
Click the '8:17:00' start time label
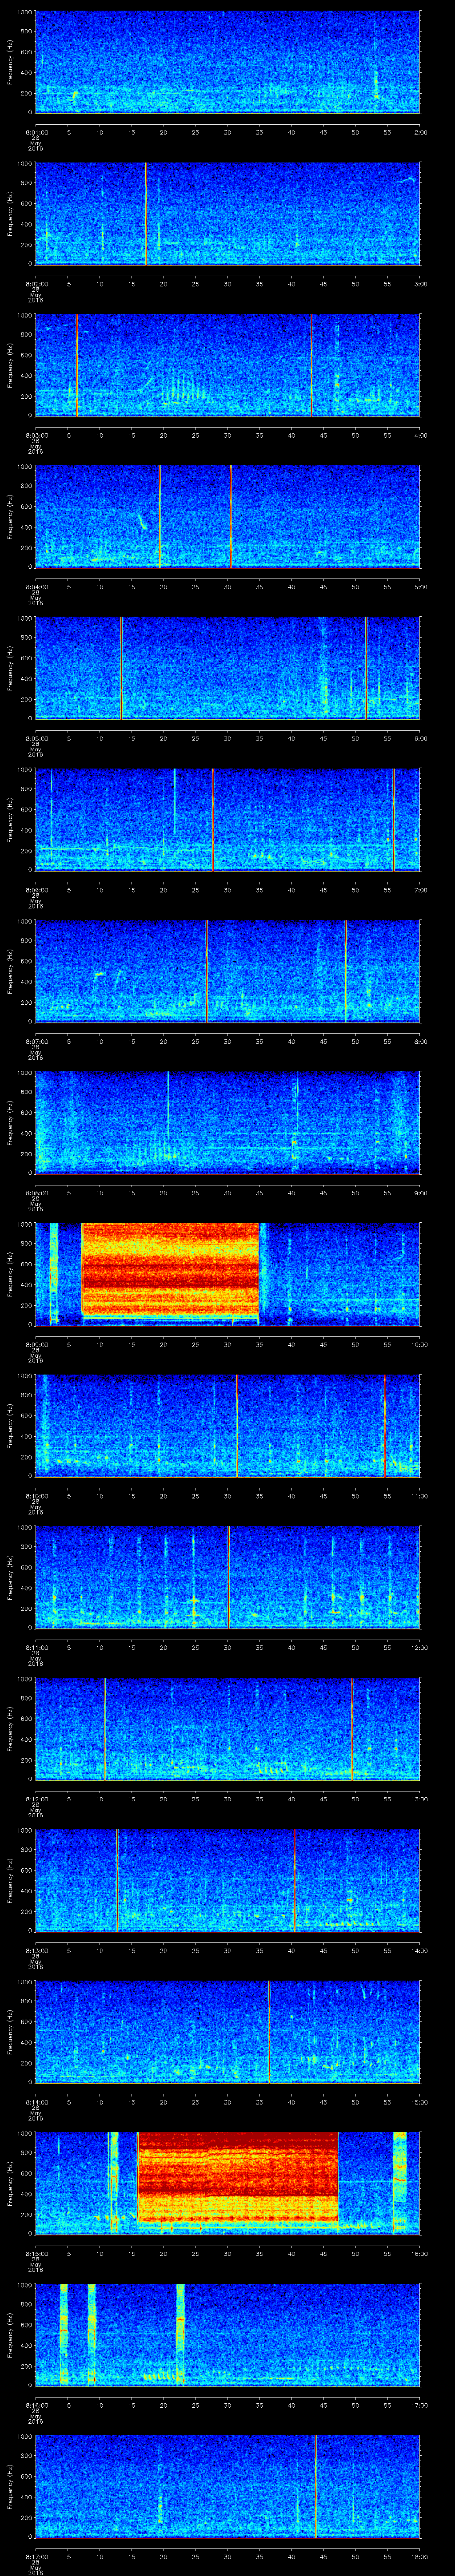coord(36,2556)
